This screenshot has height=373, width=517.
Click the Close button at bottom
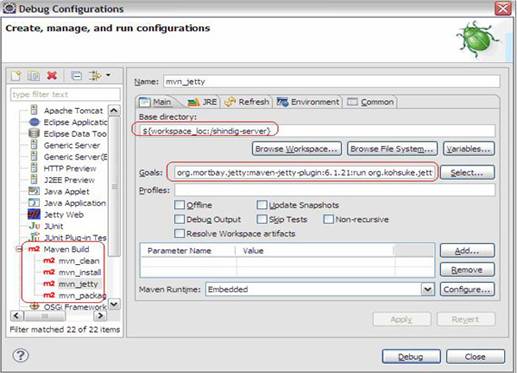coord(475,357)
